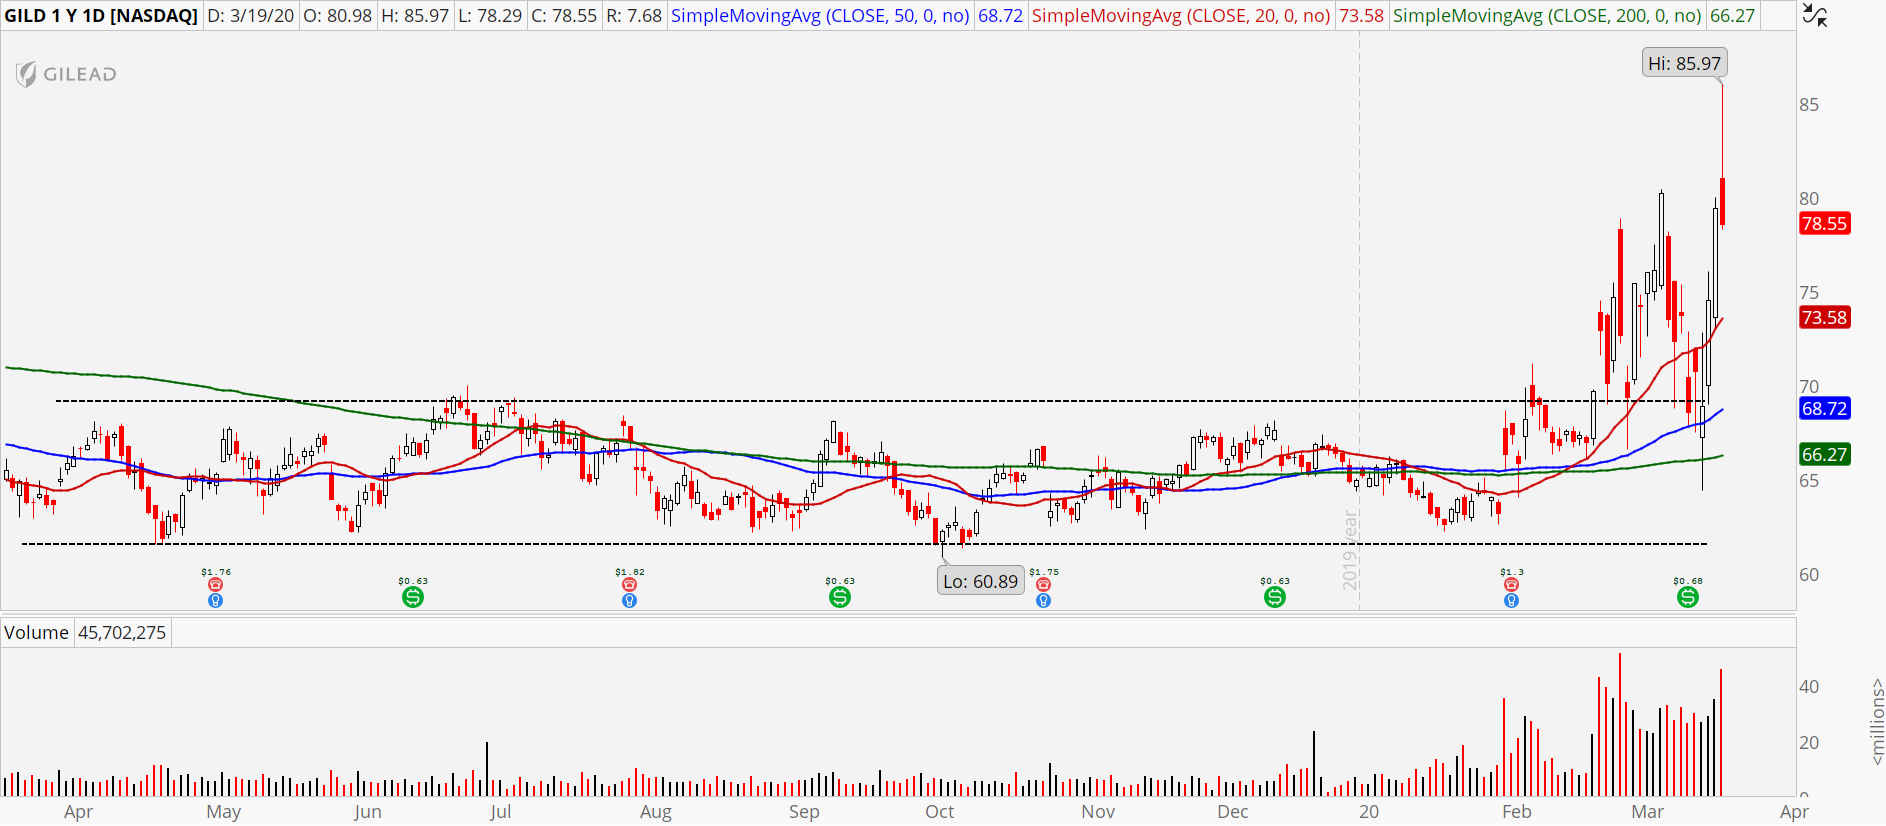Screen dimensions: 1886x826
Task: Select the blue 68.72 moving average label
Action: click(x=1824, y=408)
